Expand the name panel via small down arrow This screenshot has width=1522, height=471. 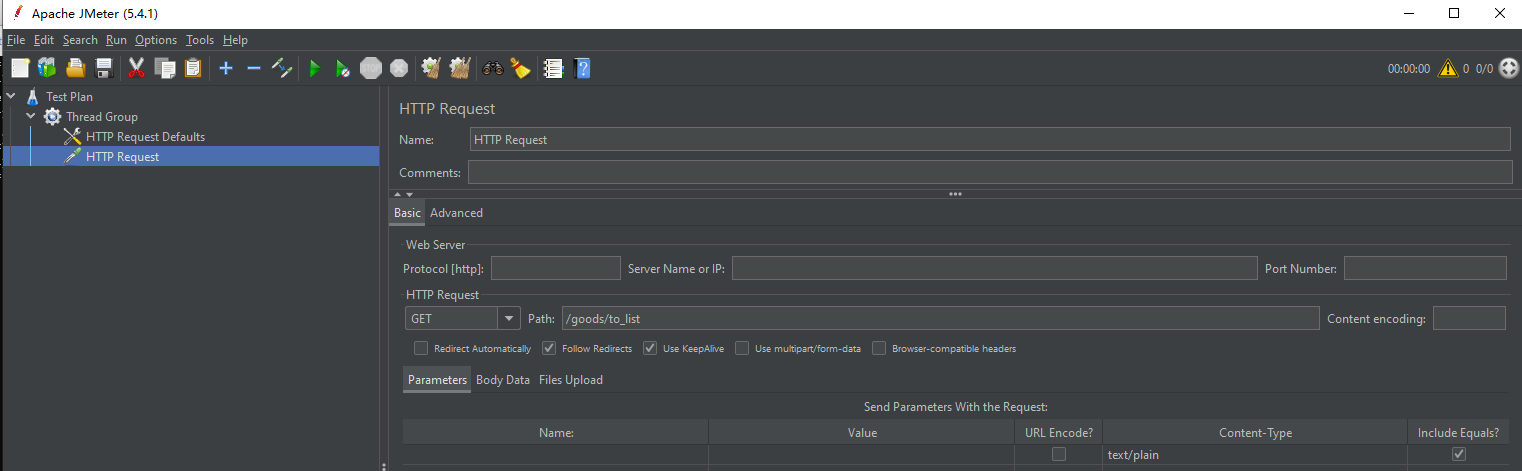(x=409, y=194)
